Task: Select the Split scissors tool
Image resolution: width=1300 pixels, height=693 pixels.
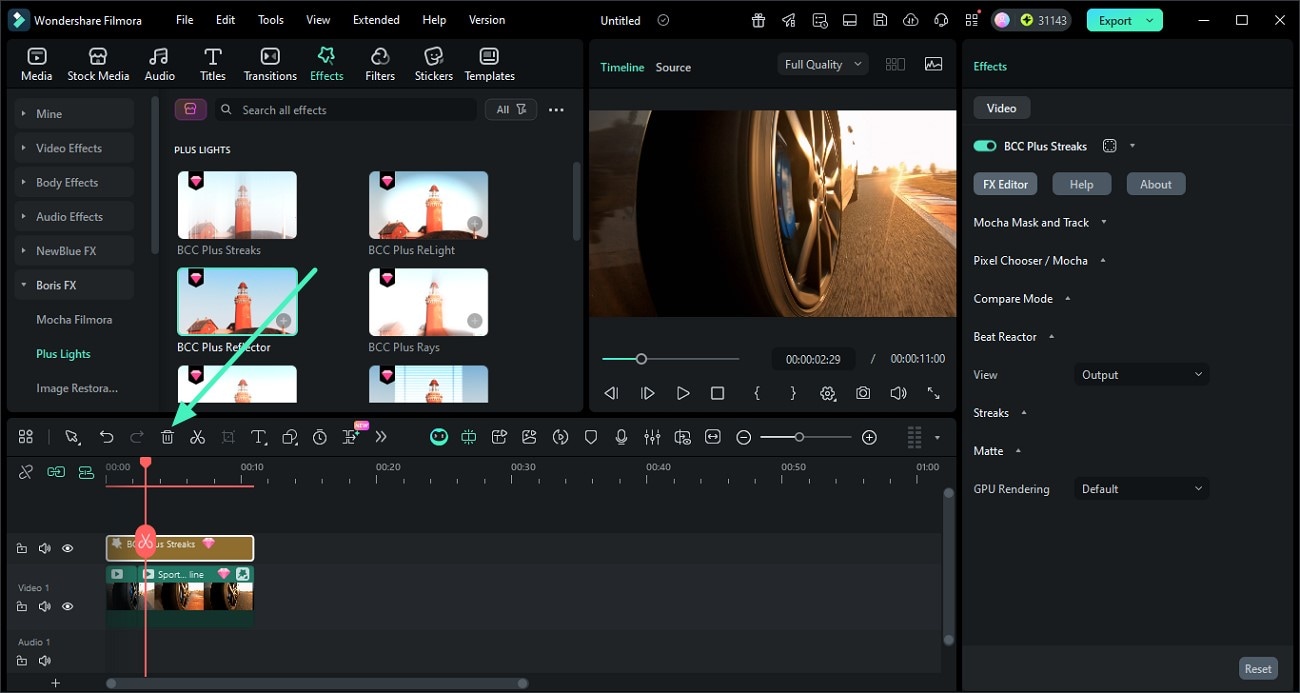Action: click(197, 437)
